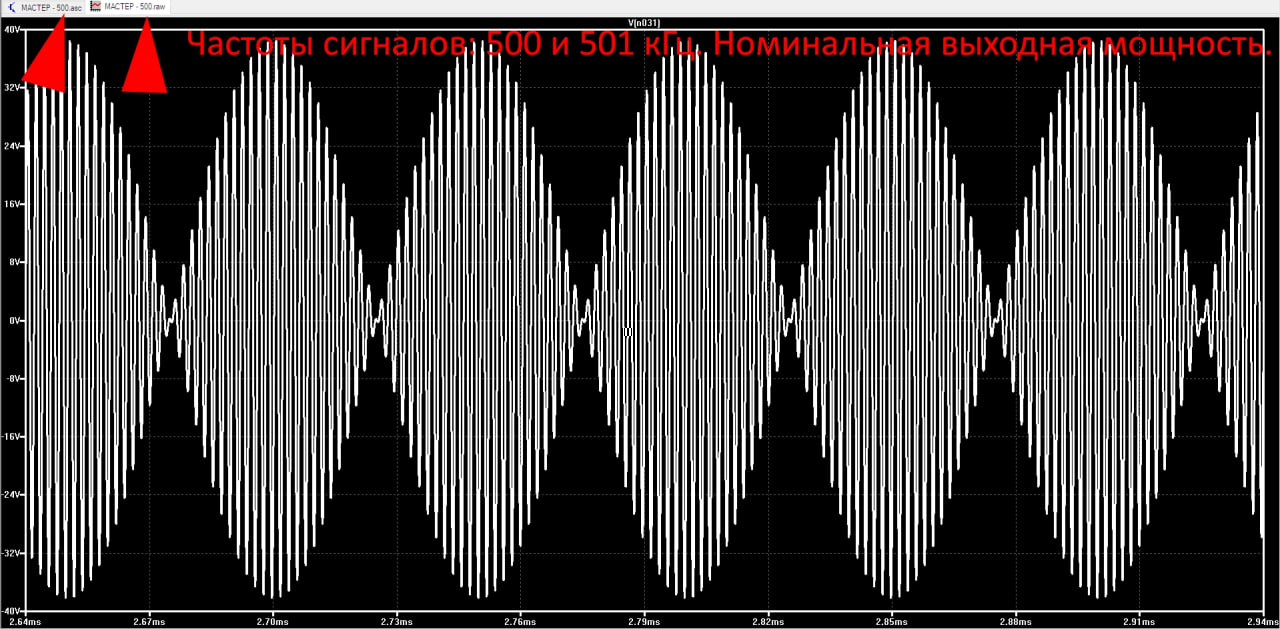This screenshot has width=1280, height=629.
Task: Click the 2.82ms time axis label
Action: click(x=768, y=622)
